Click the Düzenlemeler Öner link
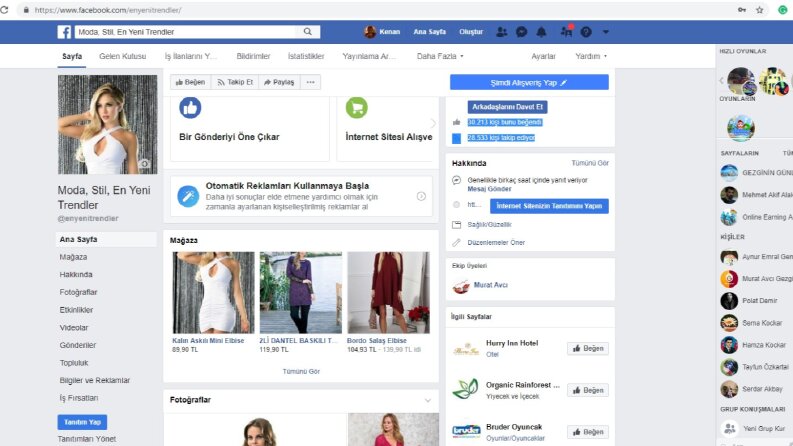This screenshot has width=793, height=446. click(x=496, y=243)
